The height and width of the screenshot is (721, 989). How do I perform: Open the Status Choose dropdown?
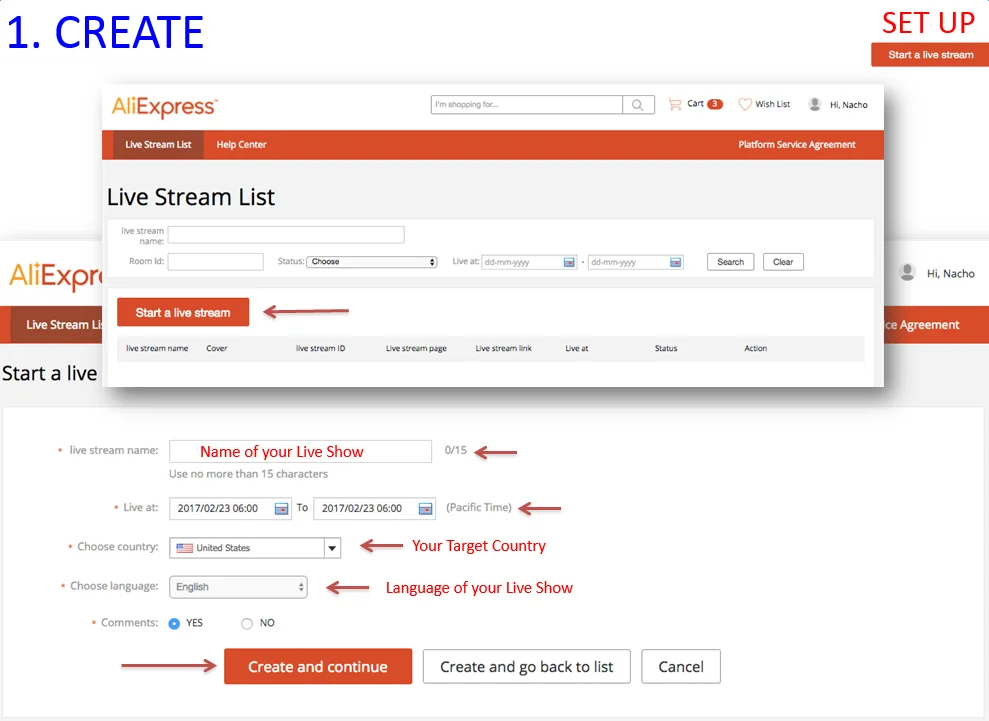[372, 262]
